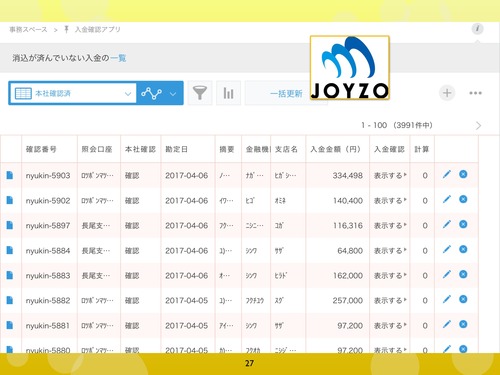Screen dimensions: 500x375
Task: Show 入金確認 for nyukin-5903
Action: point(390,175)
